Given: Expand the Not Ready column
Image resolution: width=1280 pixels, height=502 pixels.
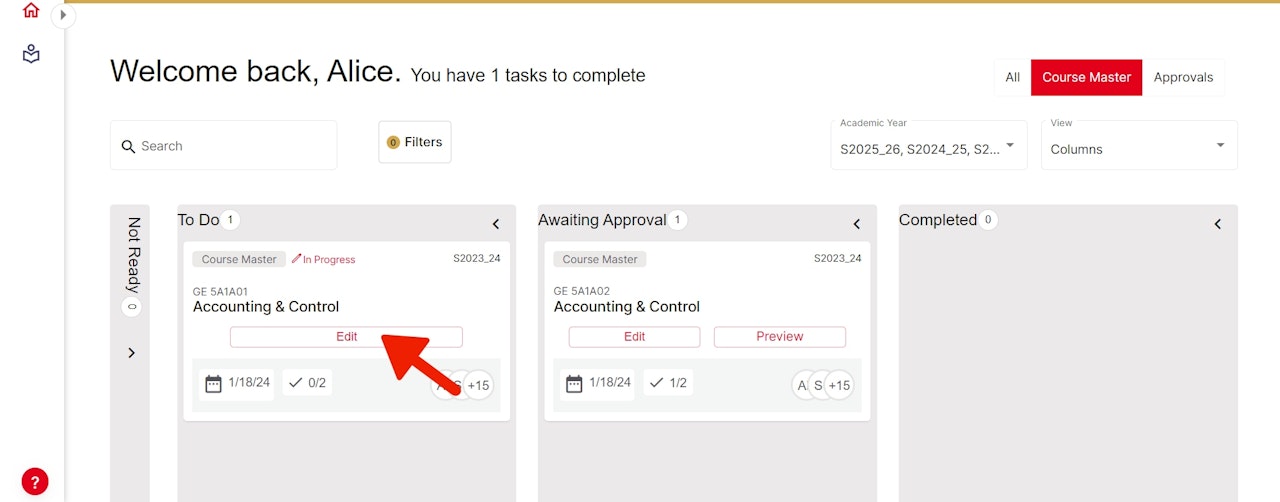Looking at the screenshot, I should (x=131, y=353).
